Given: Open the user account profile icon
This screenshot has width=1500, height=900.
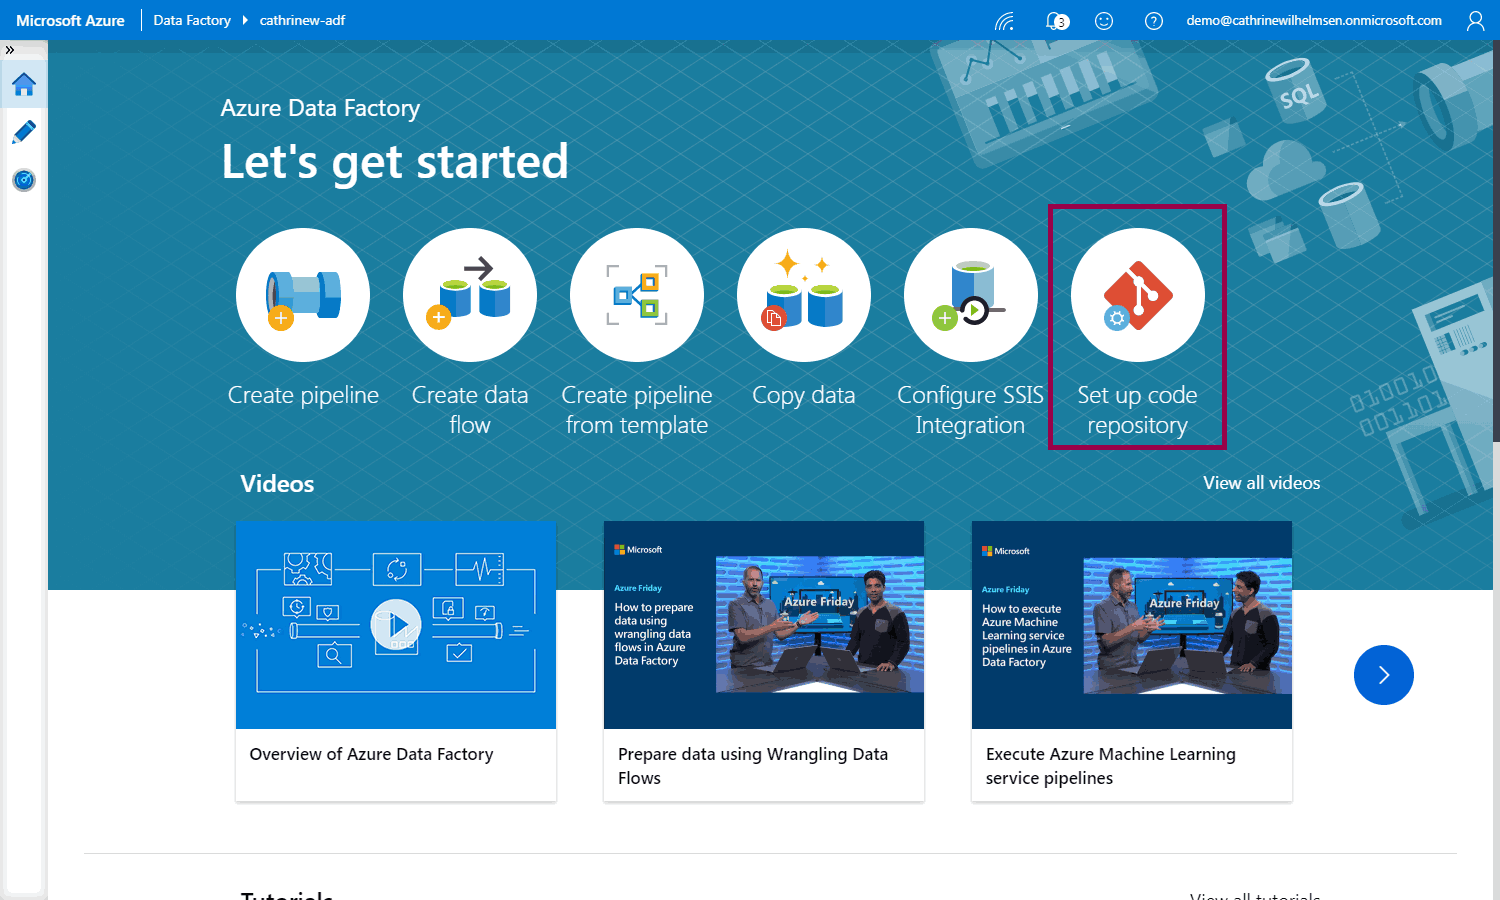Looking at the screenshot, I should pos(1475,21).
